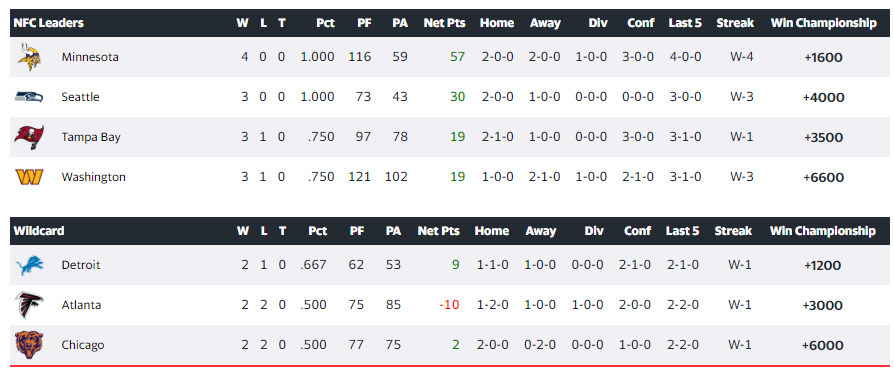The height and width of the screenshot is (368, 894).
Task: Click the Washington Commanders logo
Action: point(29,177)
